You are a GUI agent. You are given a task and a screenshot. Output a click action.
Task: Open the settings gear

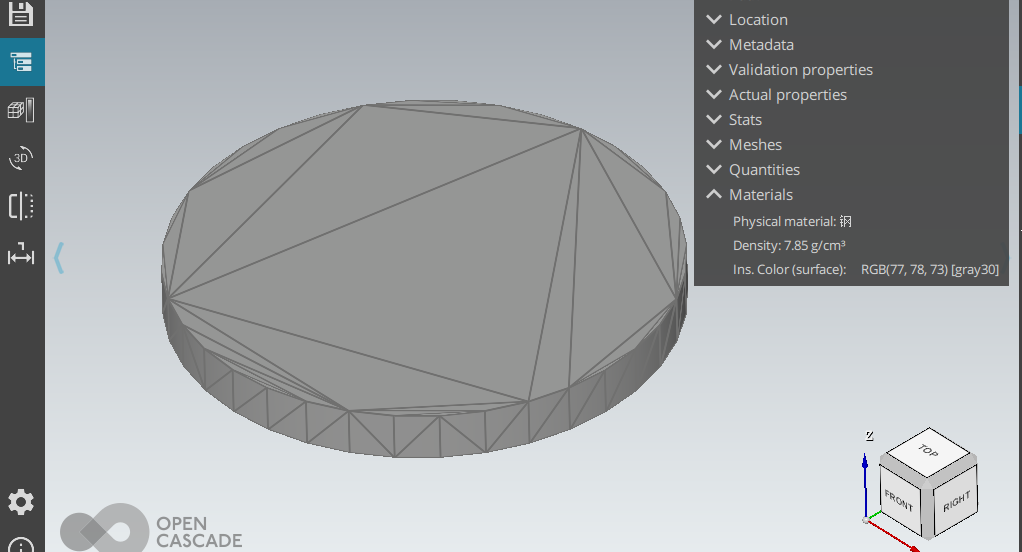(x=21, y=502)
